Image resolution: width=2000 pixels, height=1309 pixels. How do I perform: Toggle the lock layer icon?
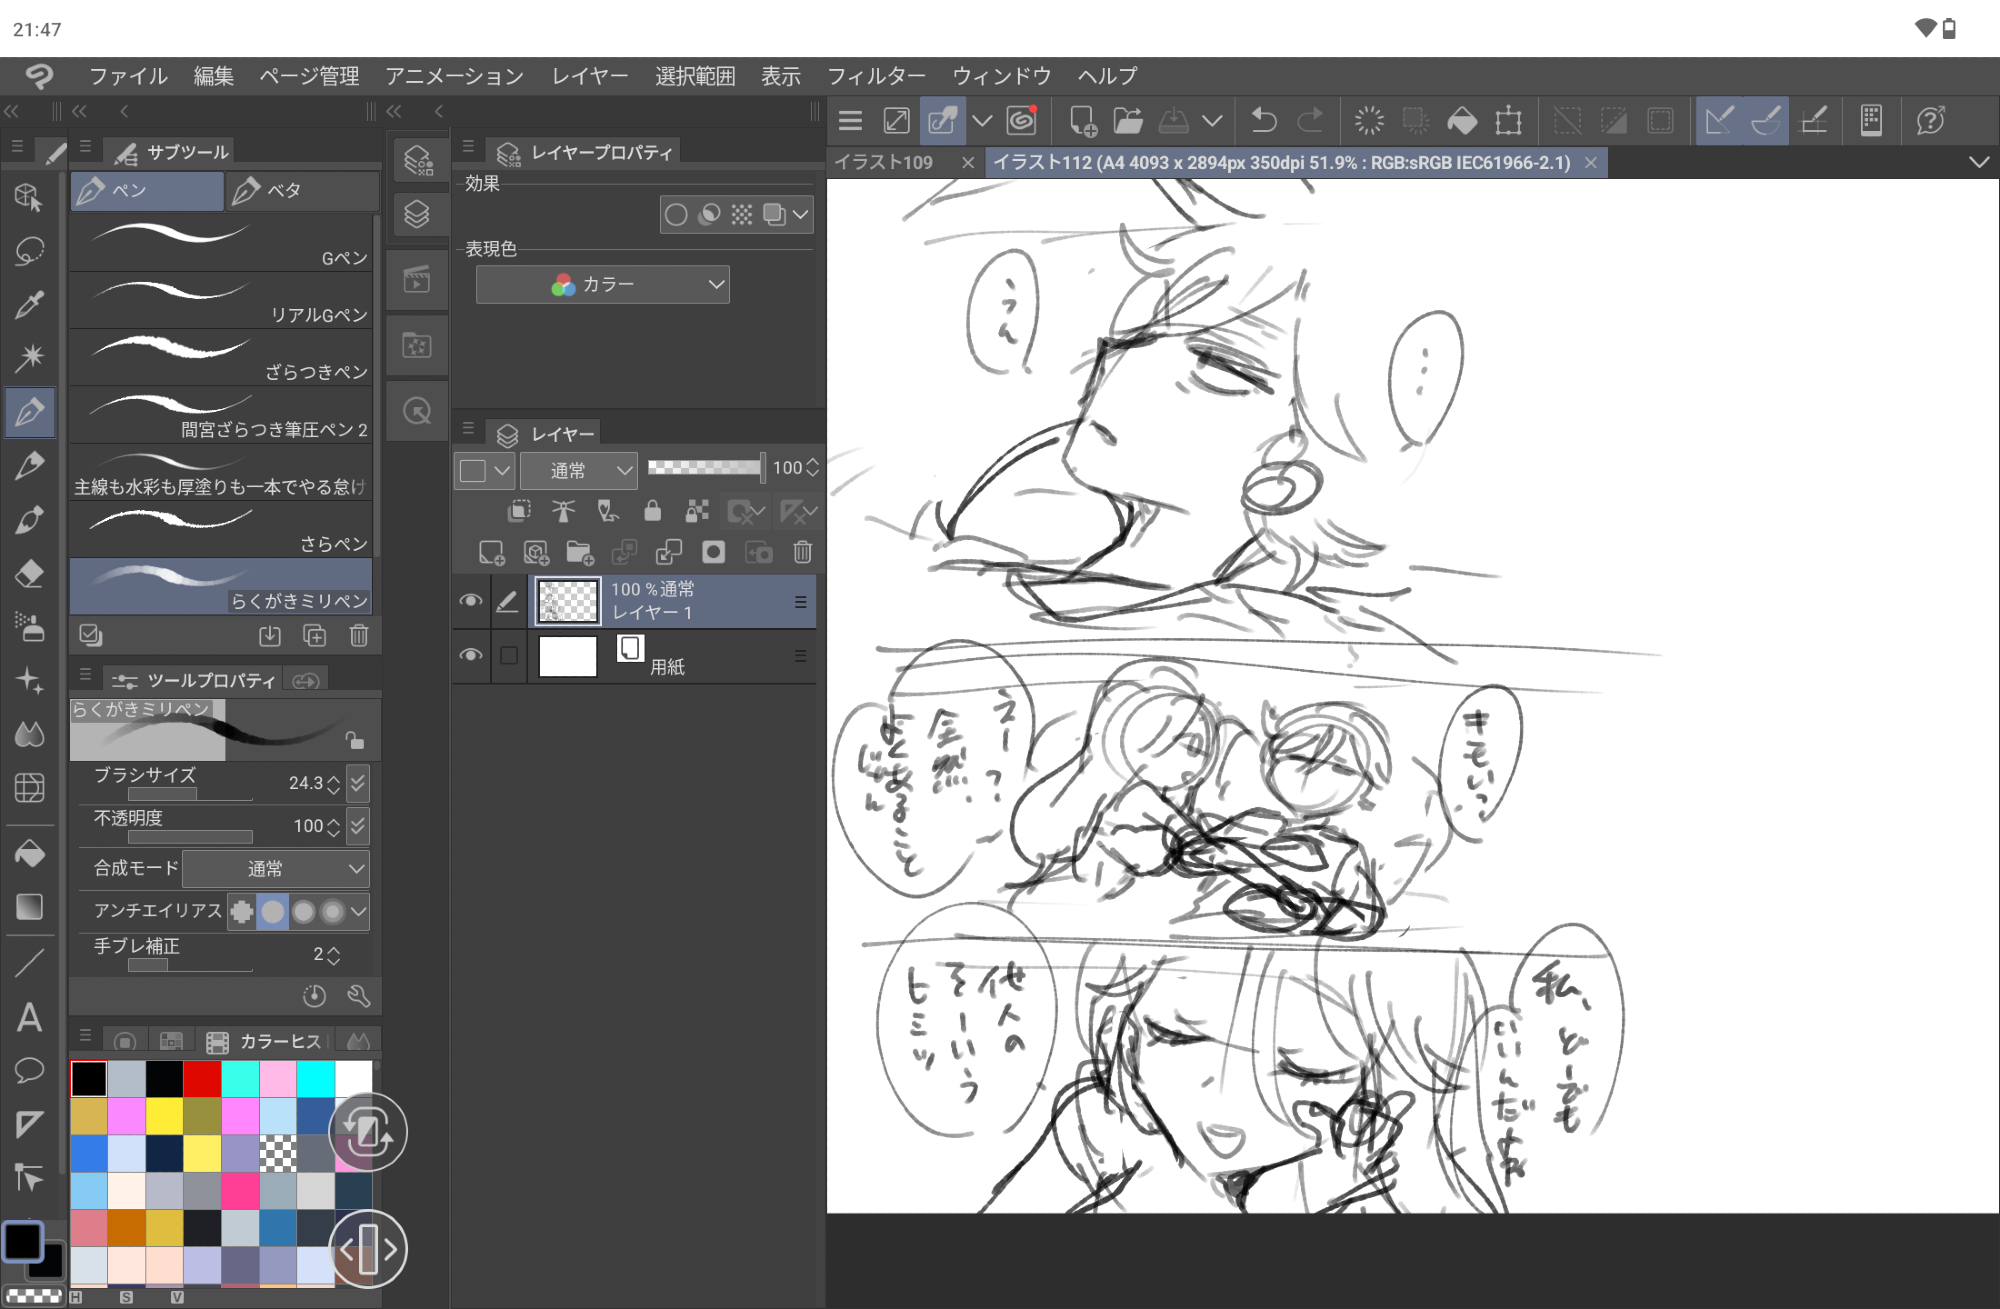652,512
